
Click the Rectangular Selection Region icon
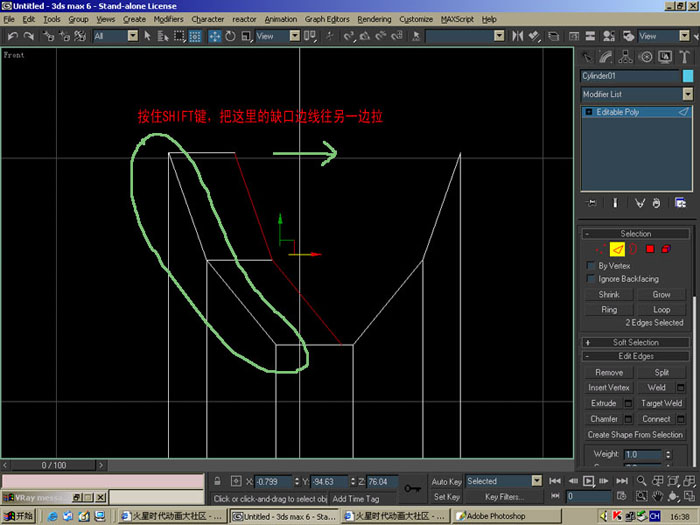point(179,36)
